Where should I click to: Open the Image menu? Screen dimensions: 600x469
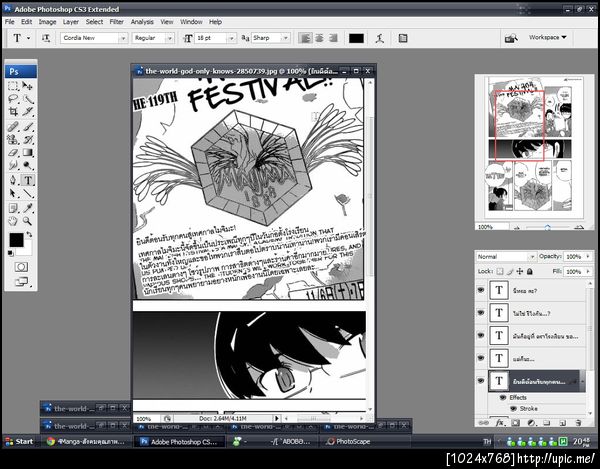[x=47, y=22]
